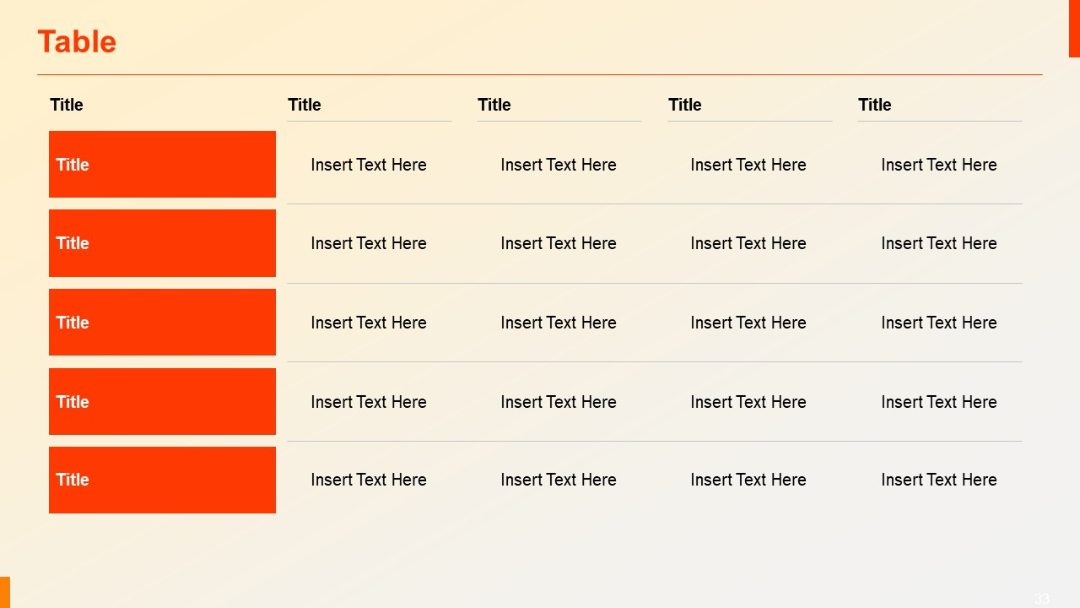
Task: Select the top orange 'Title' row cell
Action: click(x=162, y=164)
